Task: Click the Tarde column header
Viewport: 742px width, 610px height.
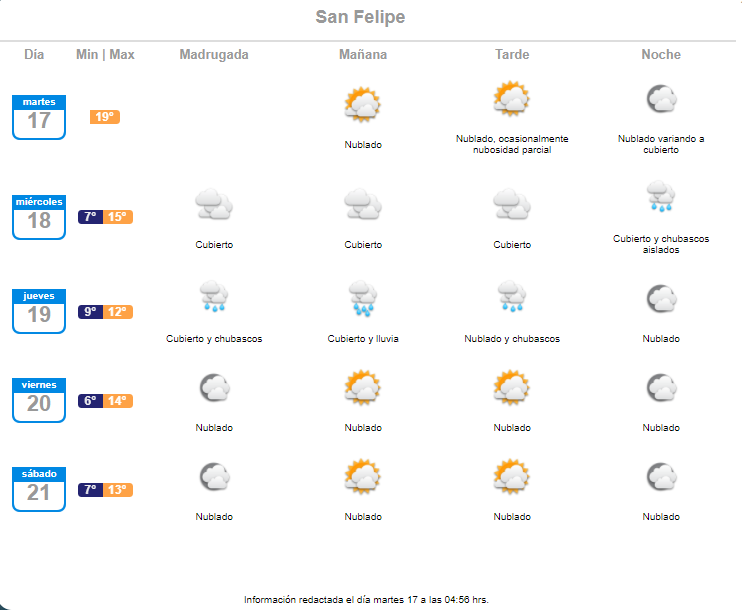Action: click(512, 54)
